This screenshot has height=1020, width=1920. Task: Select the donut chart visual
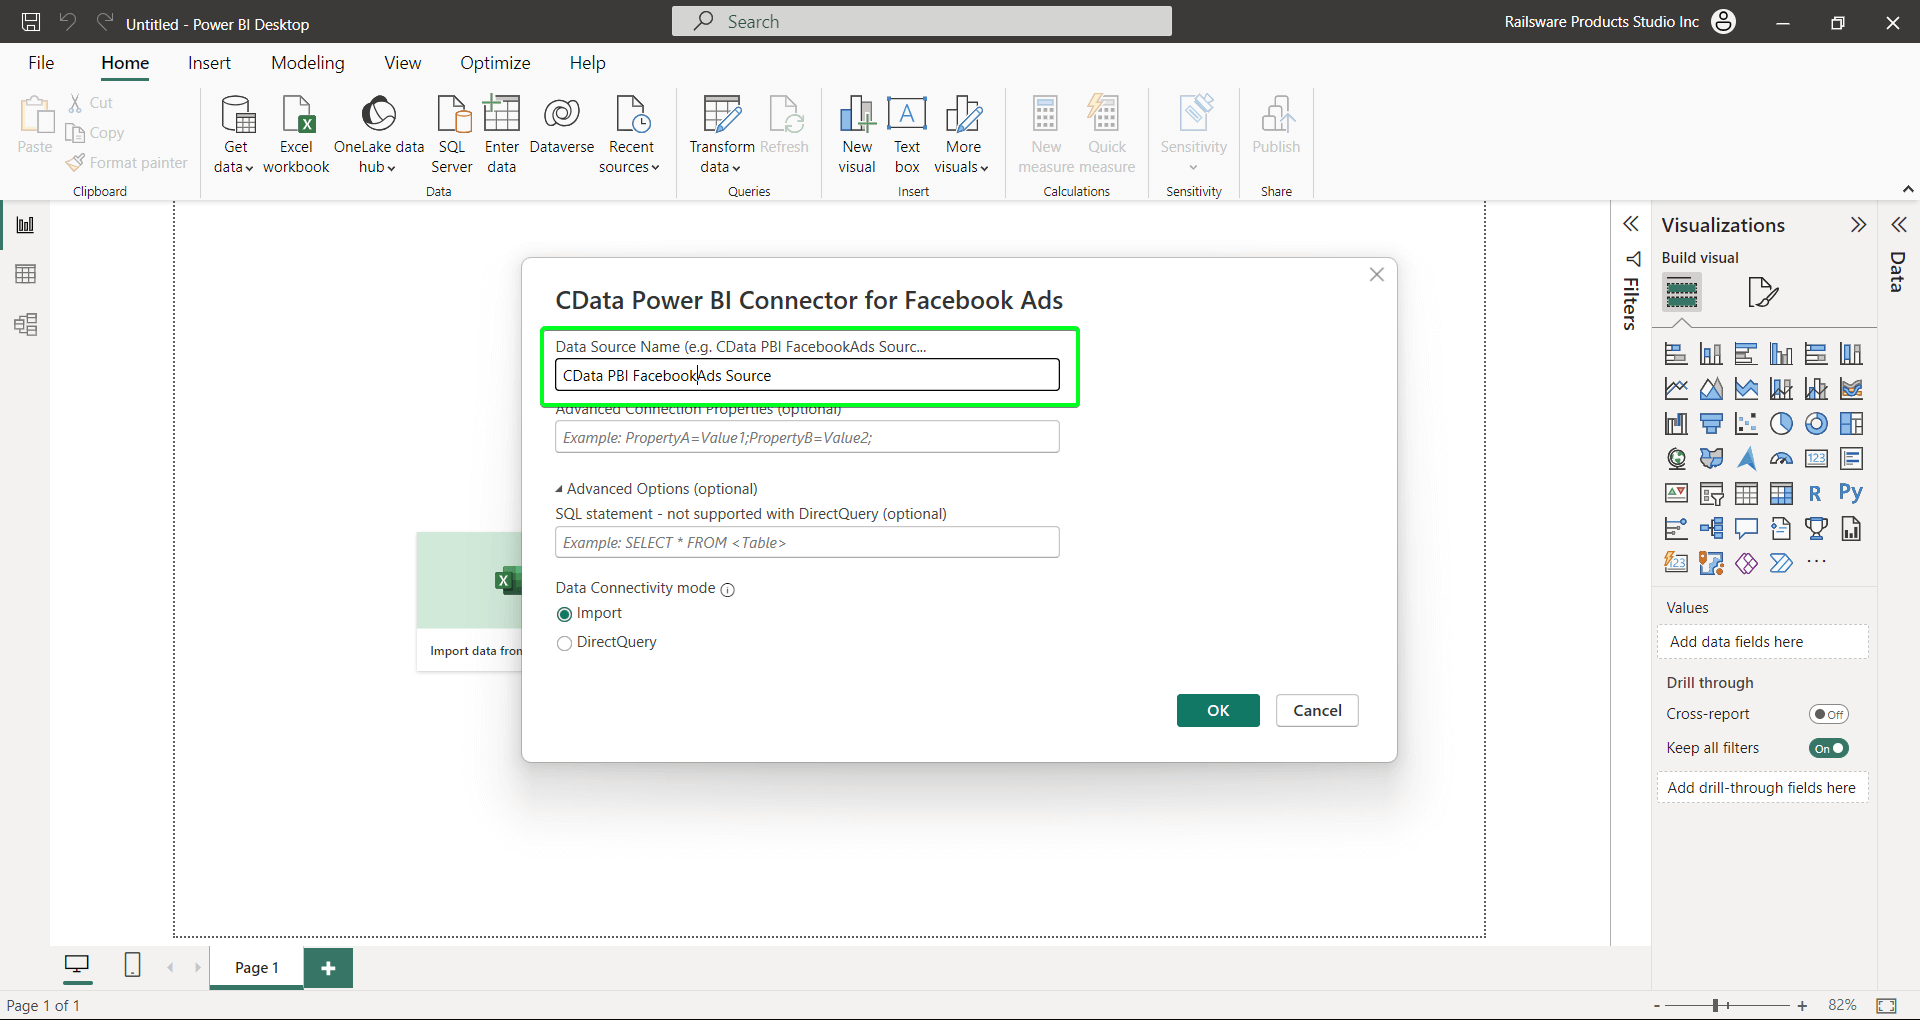point(1816,424)
